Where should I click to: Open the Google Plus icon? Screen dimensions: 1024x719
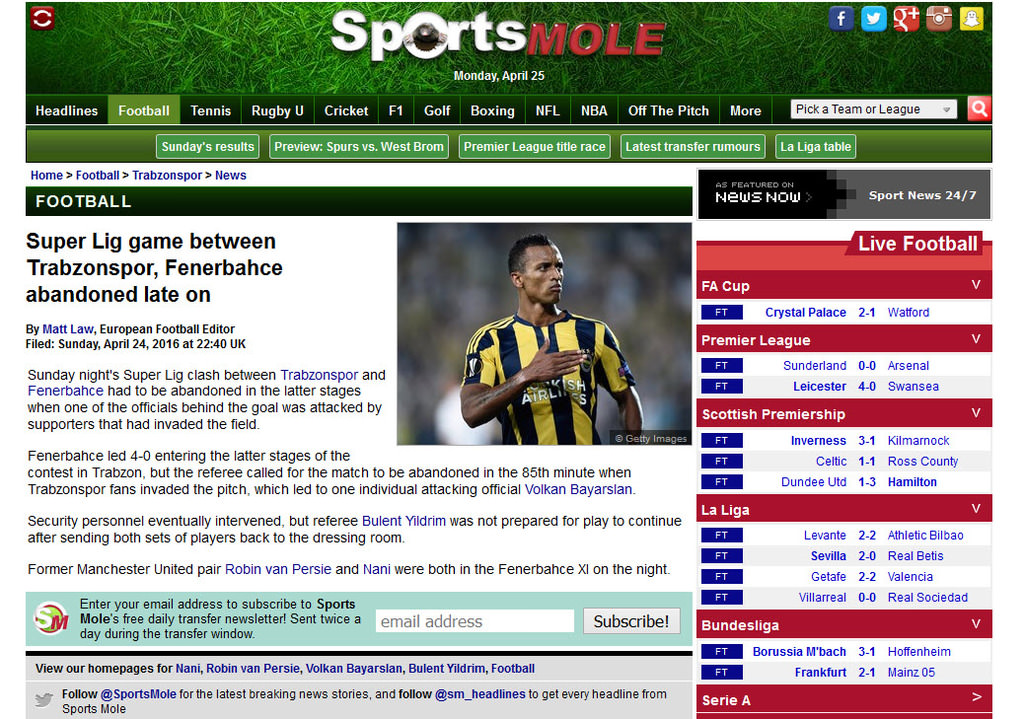pos(906,18)
